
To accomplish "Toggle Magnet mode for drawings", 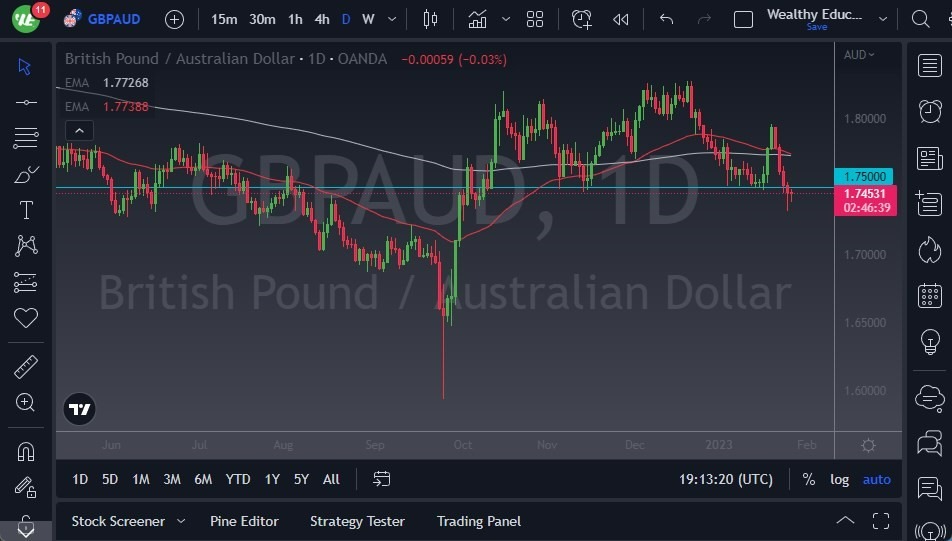I will 26,451.
